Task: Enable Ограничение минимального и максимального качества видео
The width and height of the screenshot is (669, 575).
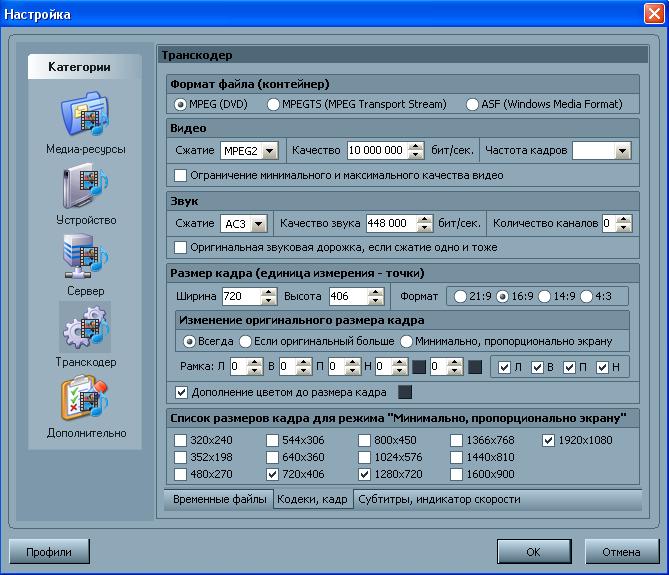Action: point(180,175)
